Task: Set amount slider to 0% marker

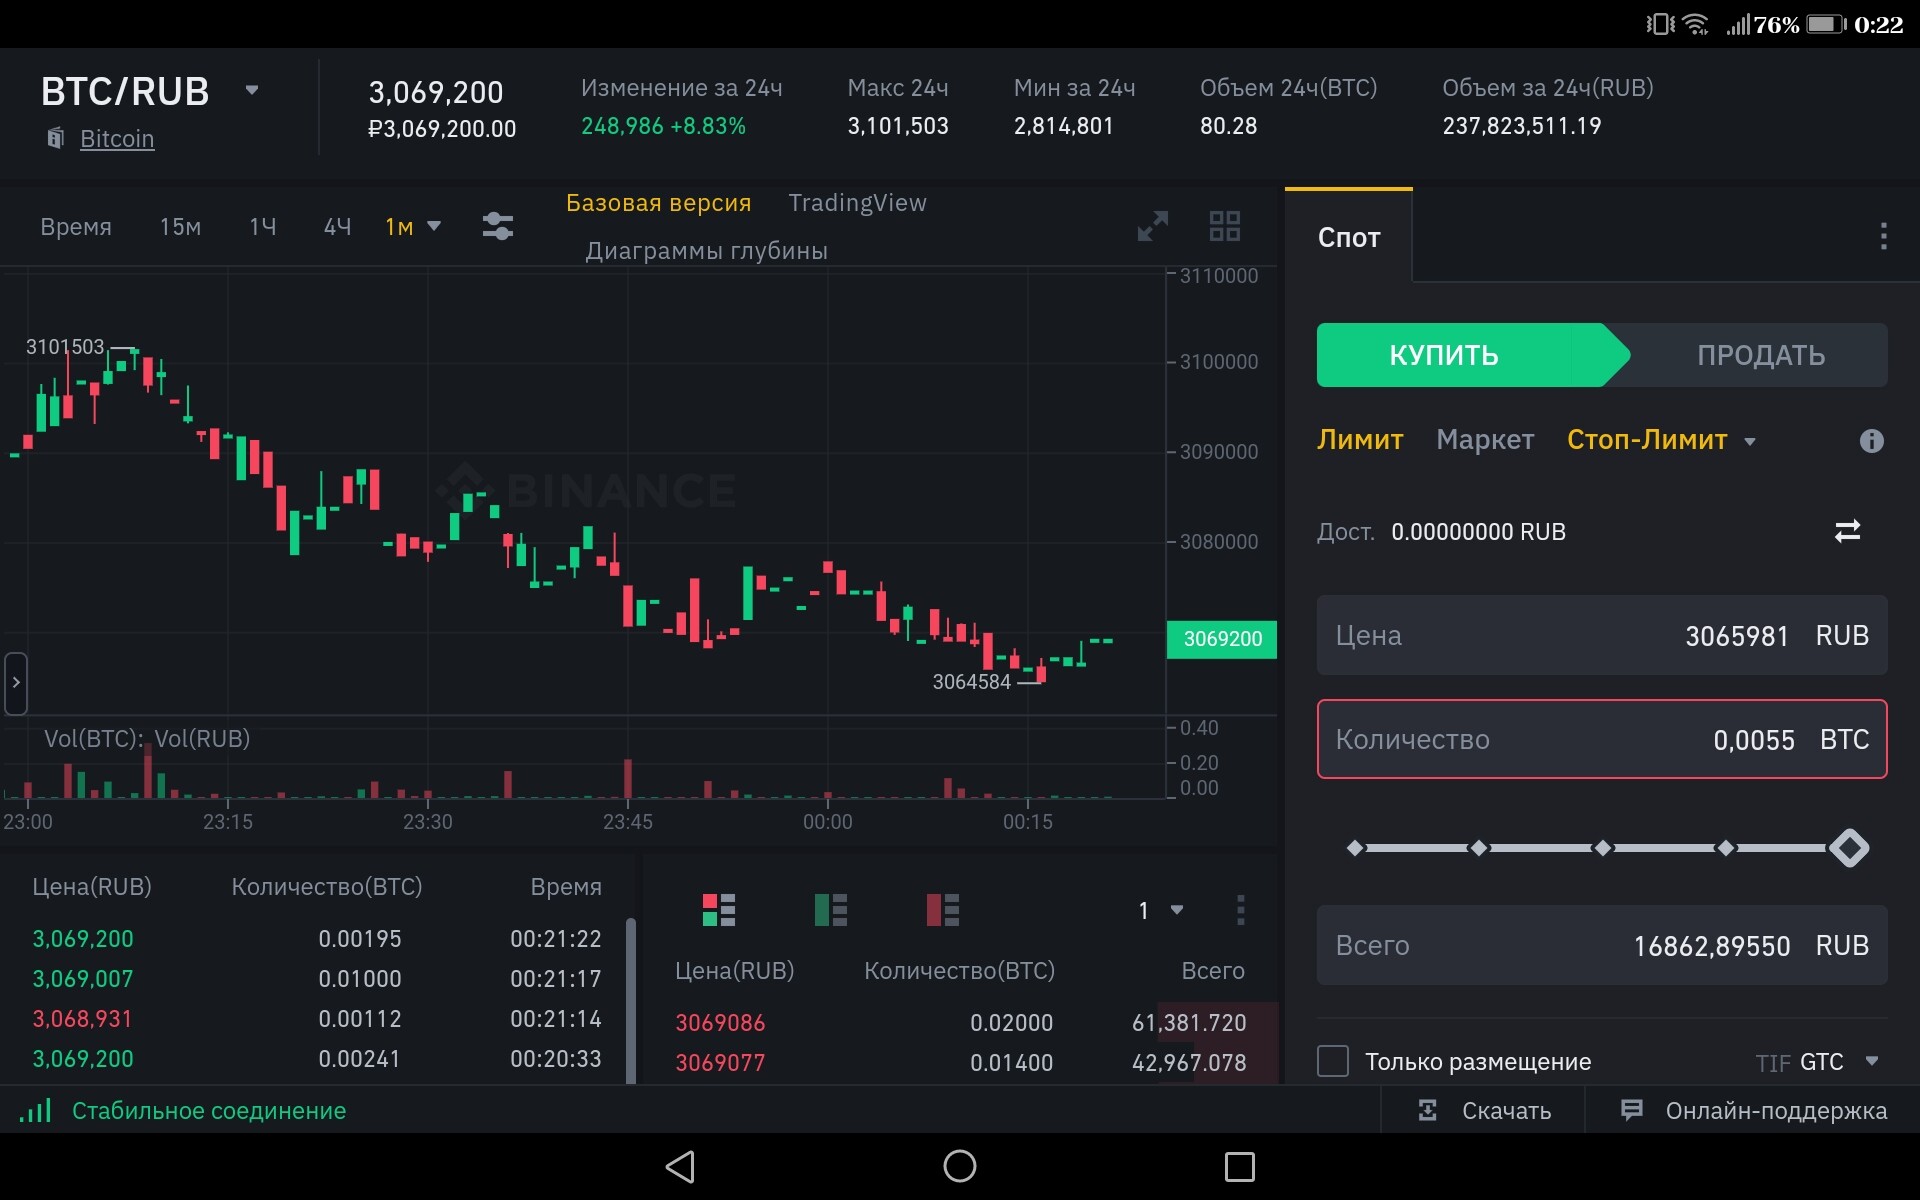Action: point(1355,848)
